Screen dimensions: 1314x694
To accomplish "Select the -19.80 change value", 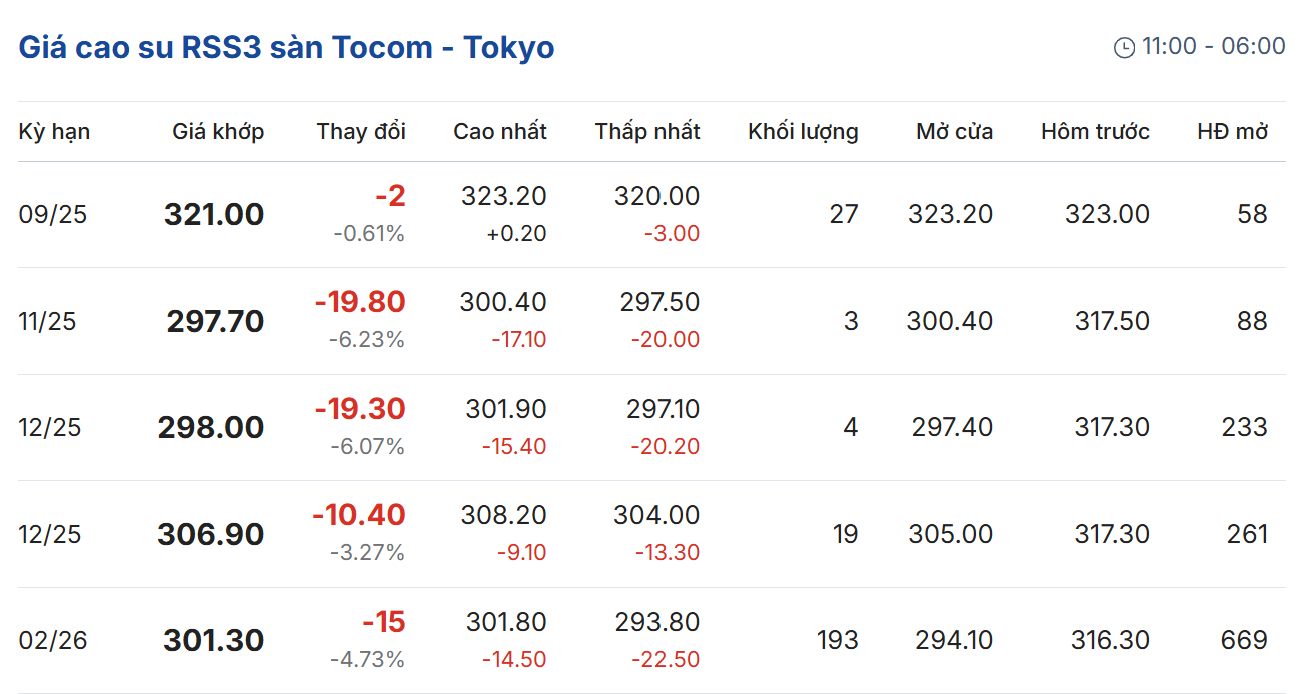I will point(360,302).
